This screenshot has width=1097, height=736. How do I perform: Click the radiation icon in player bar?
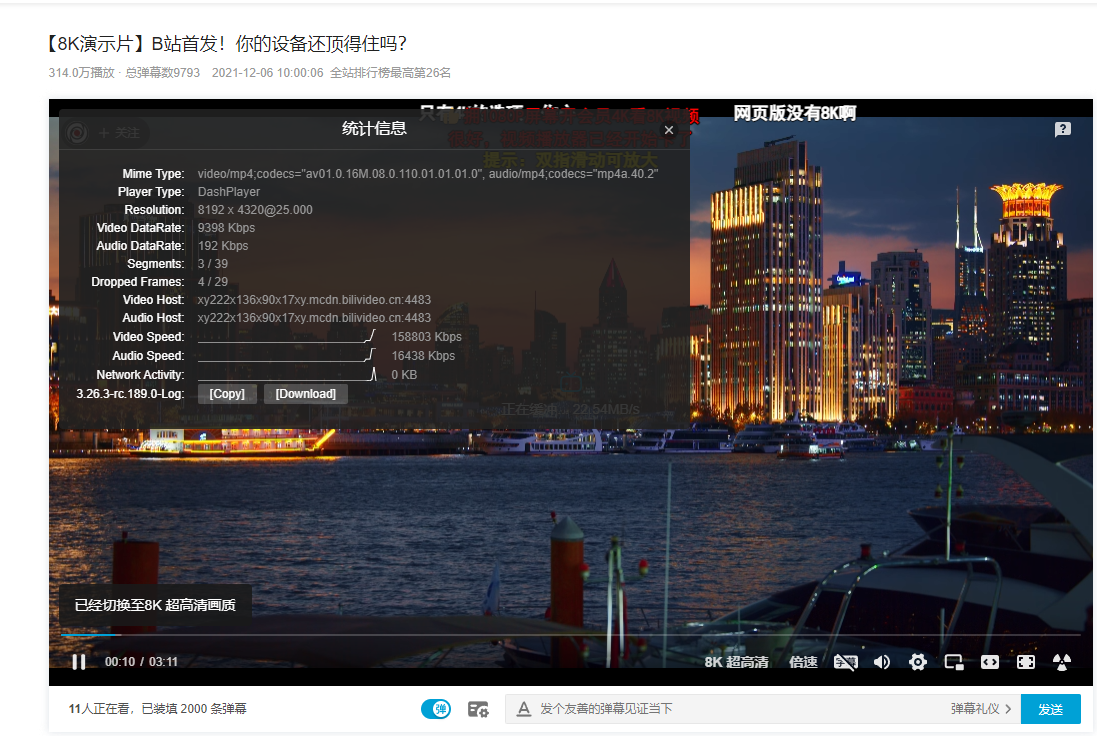[1061, 662]
